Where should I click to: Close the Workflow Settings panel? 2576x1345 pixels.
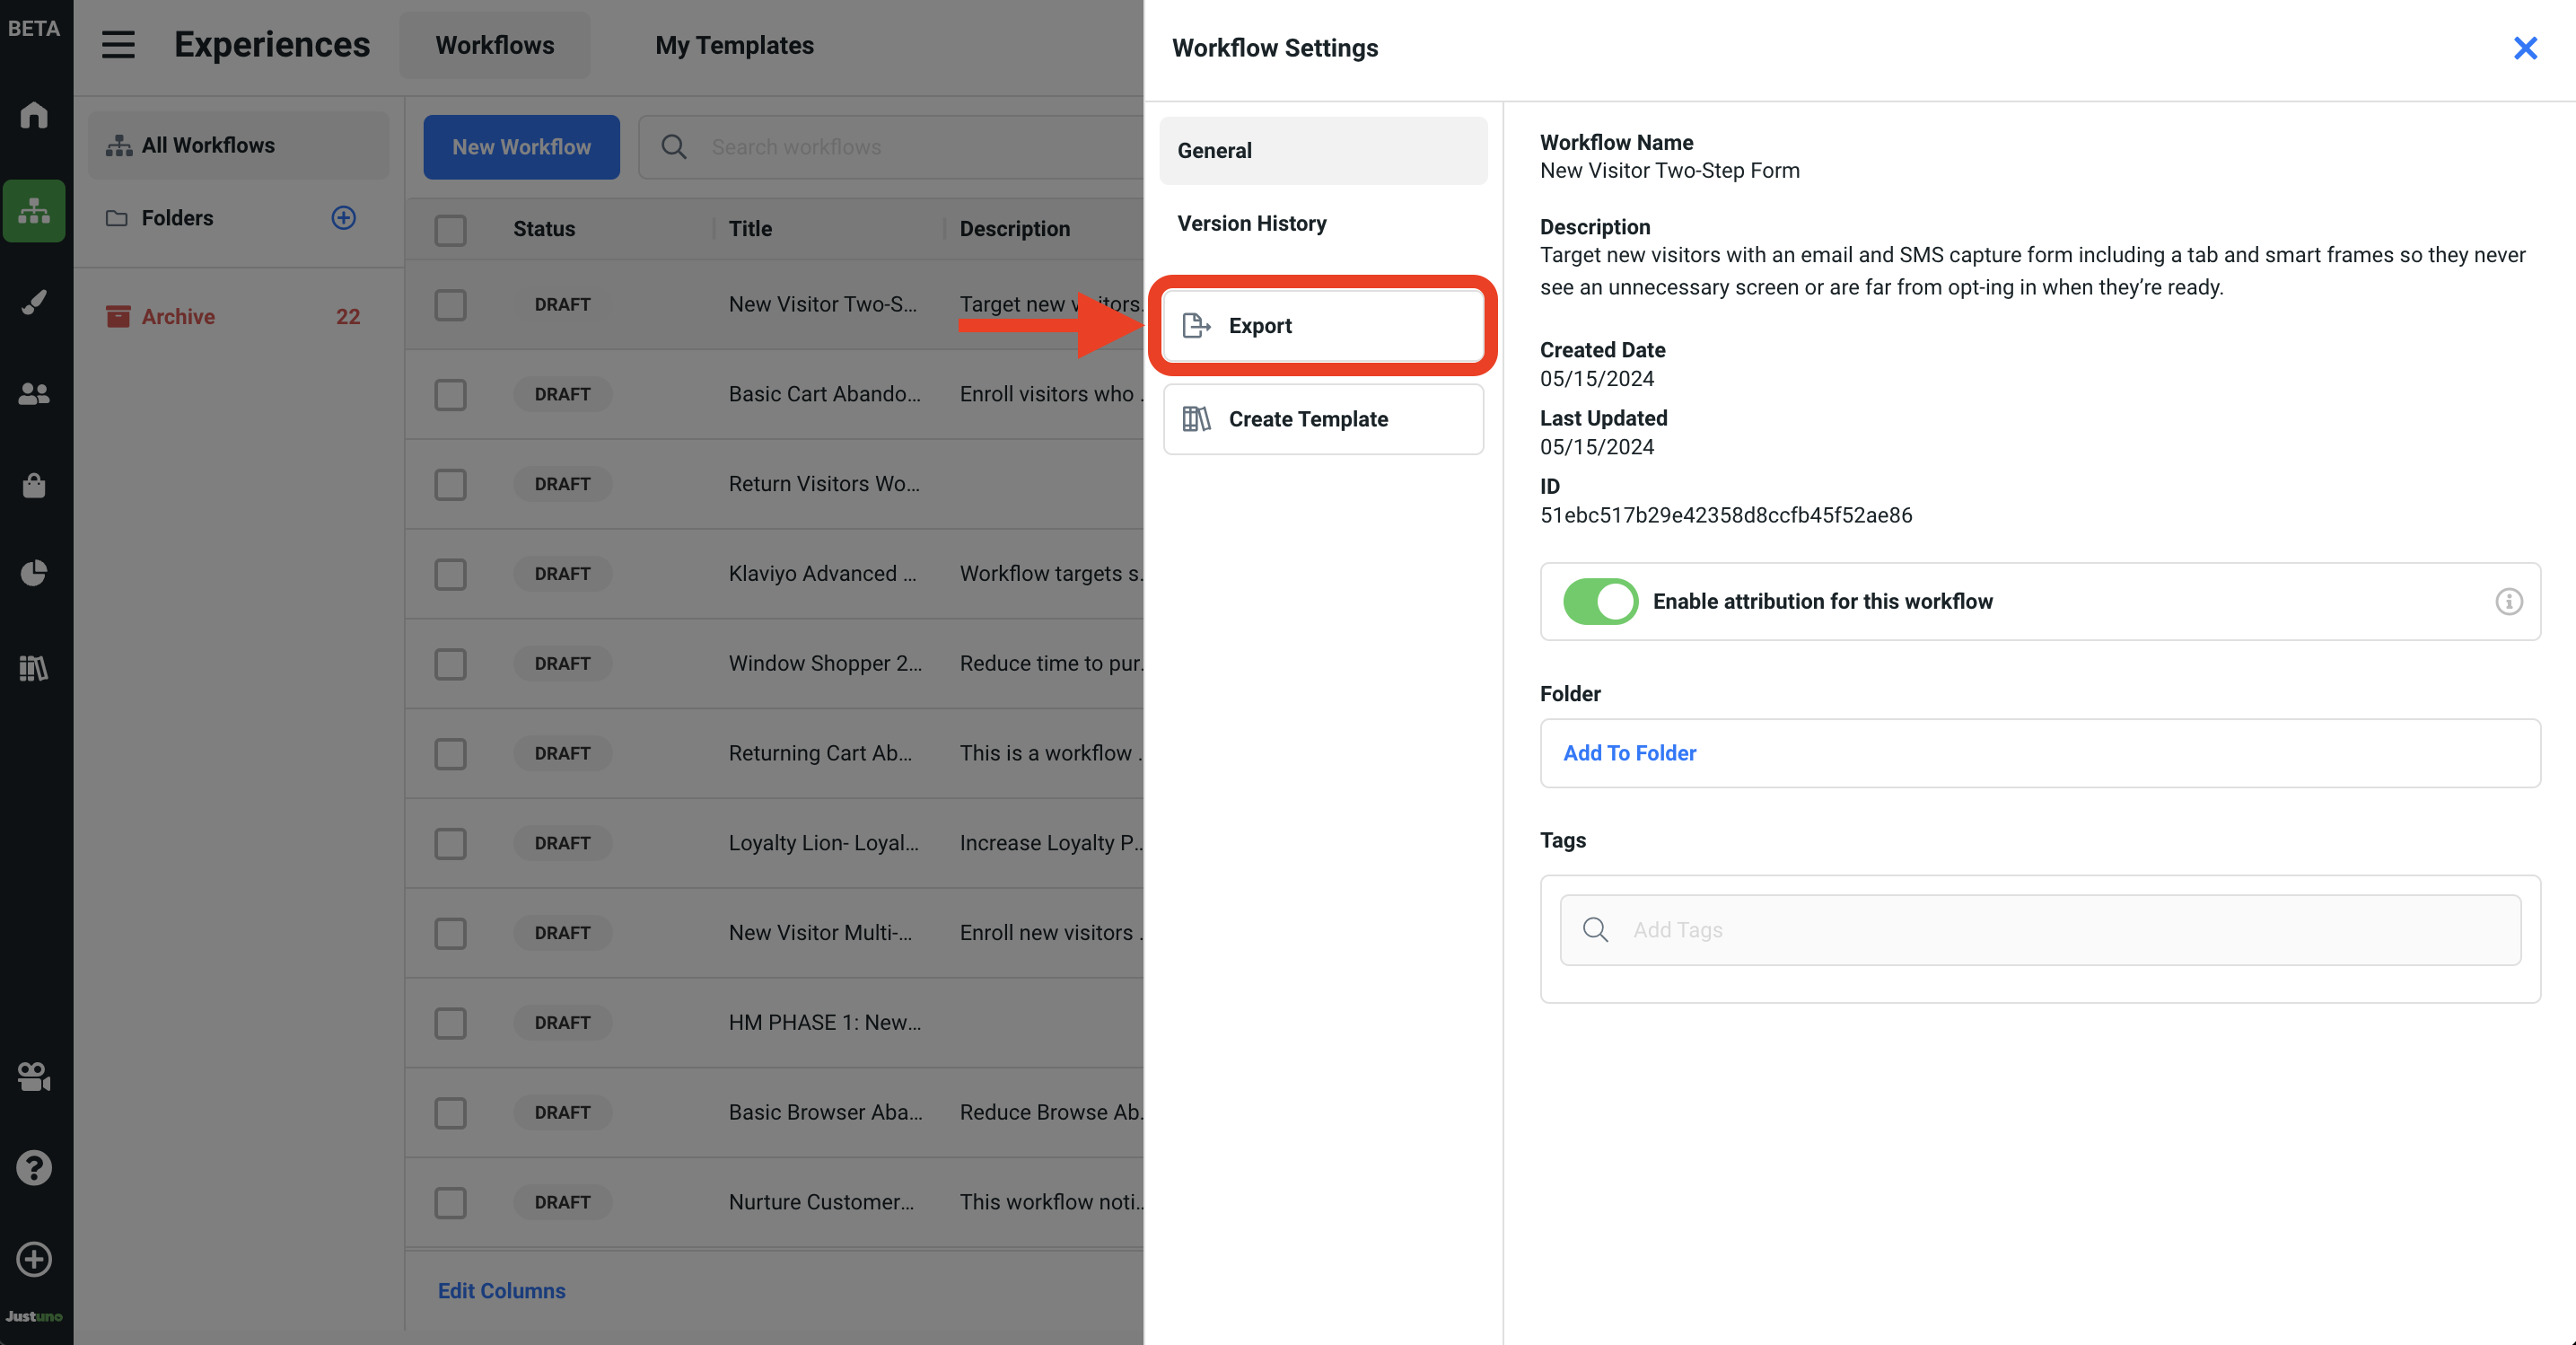pyautogui.click(x=2524, y=48)
